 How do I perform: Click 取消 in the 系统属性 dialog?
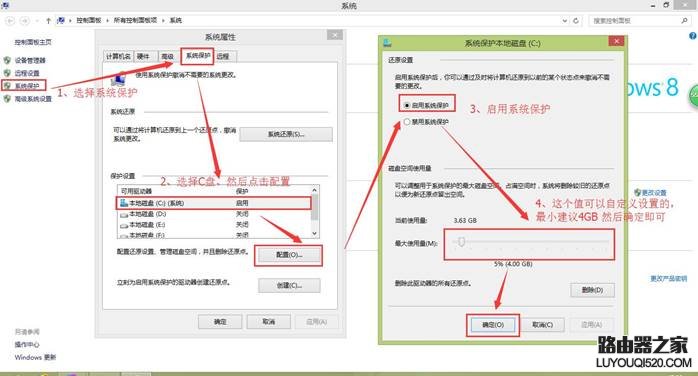tap(268, 322)
